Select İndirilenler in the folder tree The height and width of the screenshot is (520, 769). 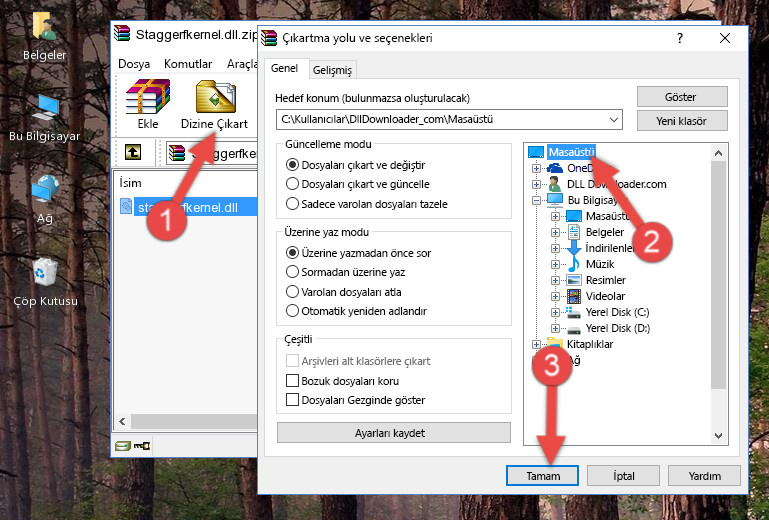pos(610,248)
